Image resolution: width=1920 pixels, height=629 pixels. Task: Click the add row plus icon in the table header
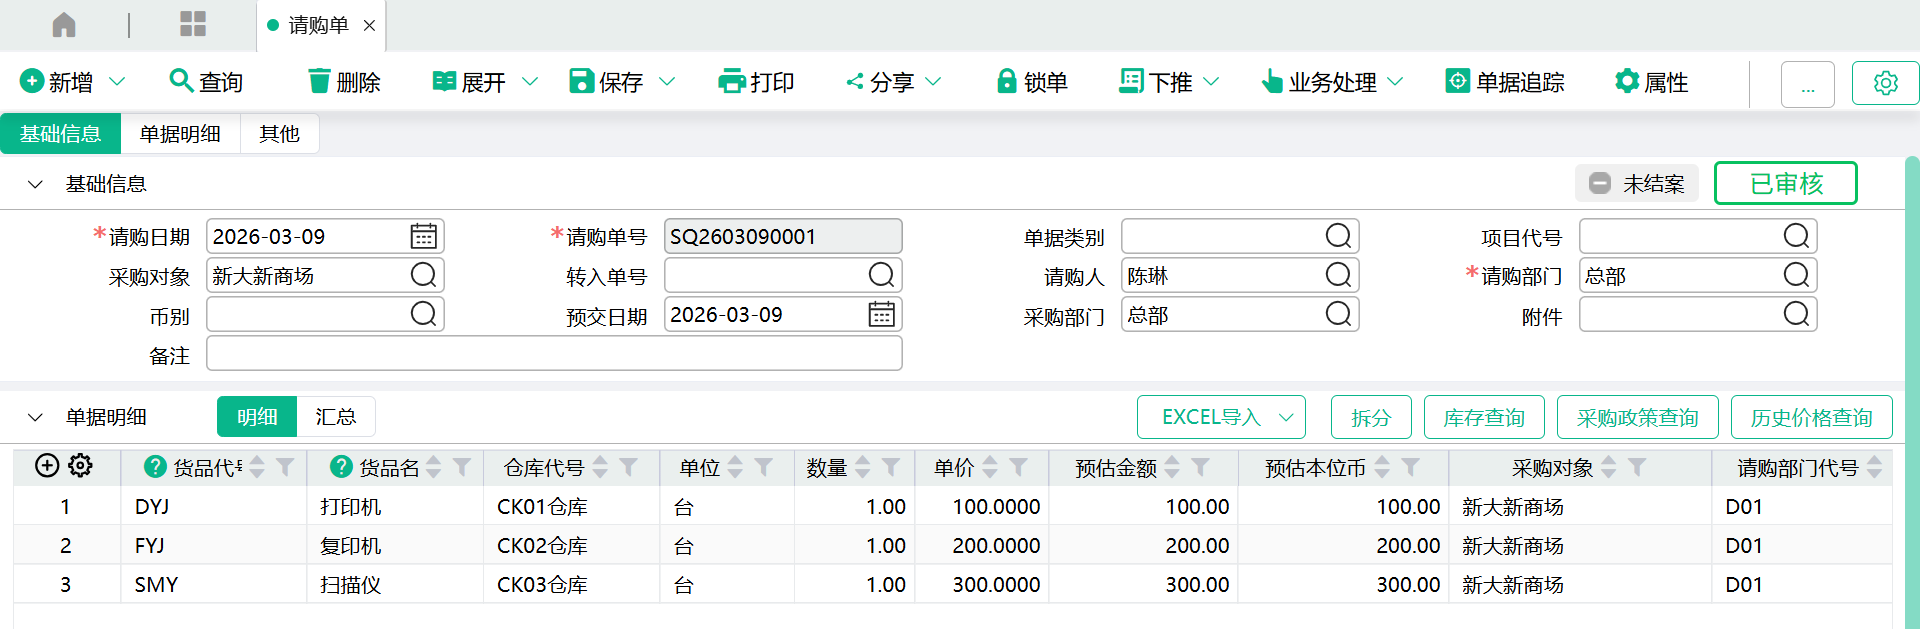point(47,466)
